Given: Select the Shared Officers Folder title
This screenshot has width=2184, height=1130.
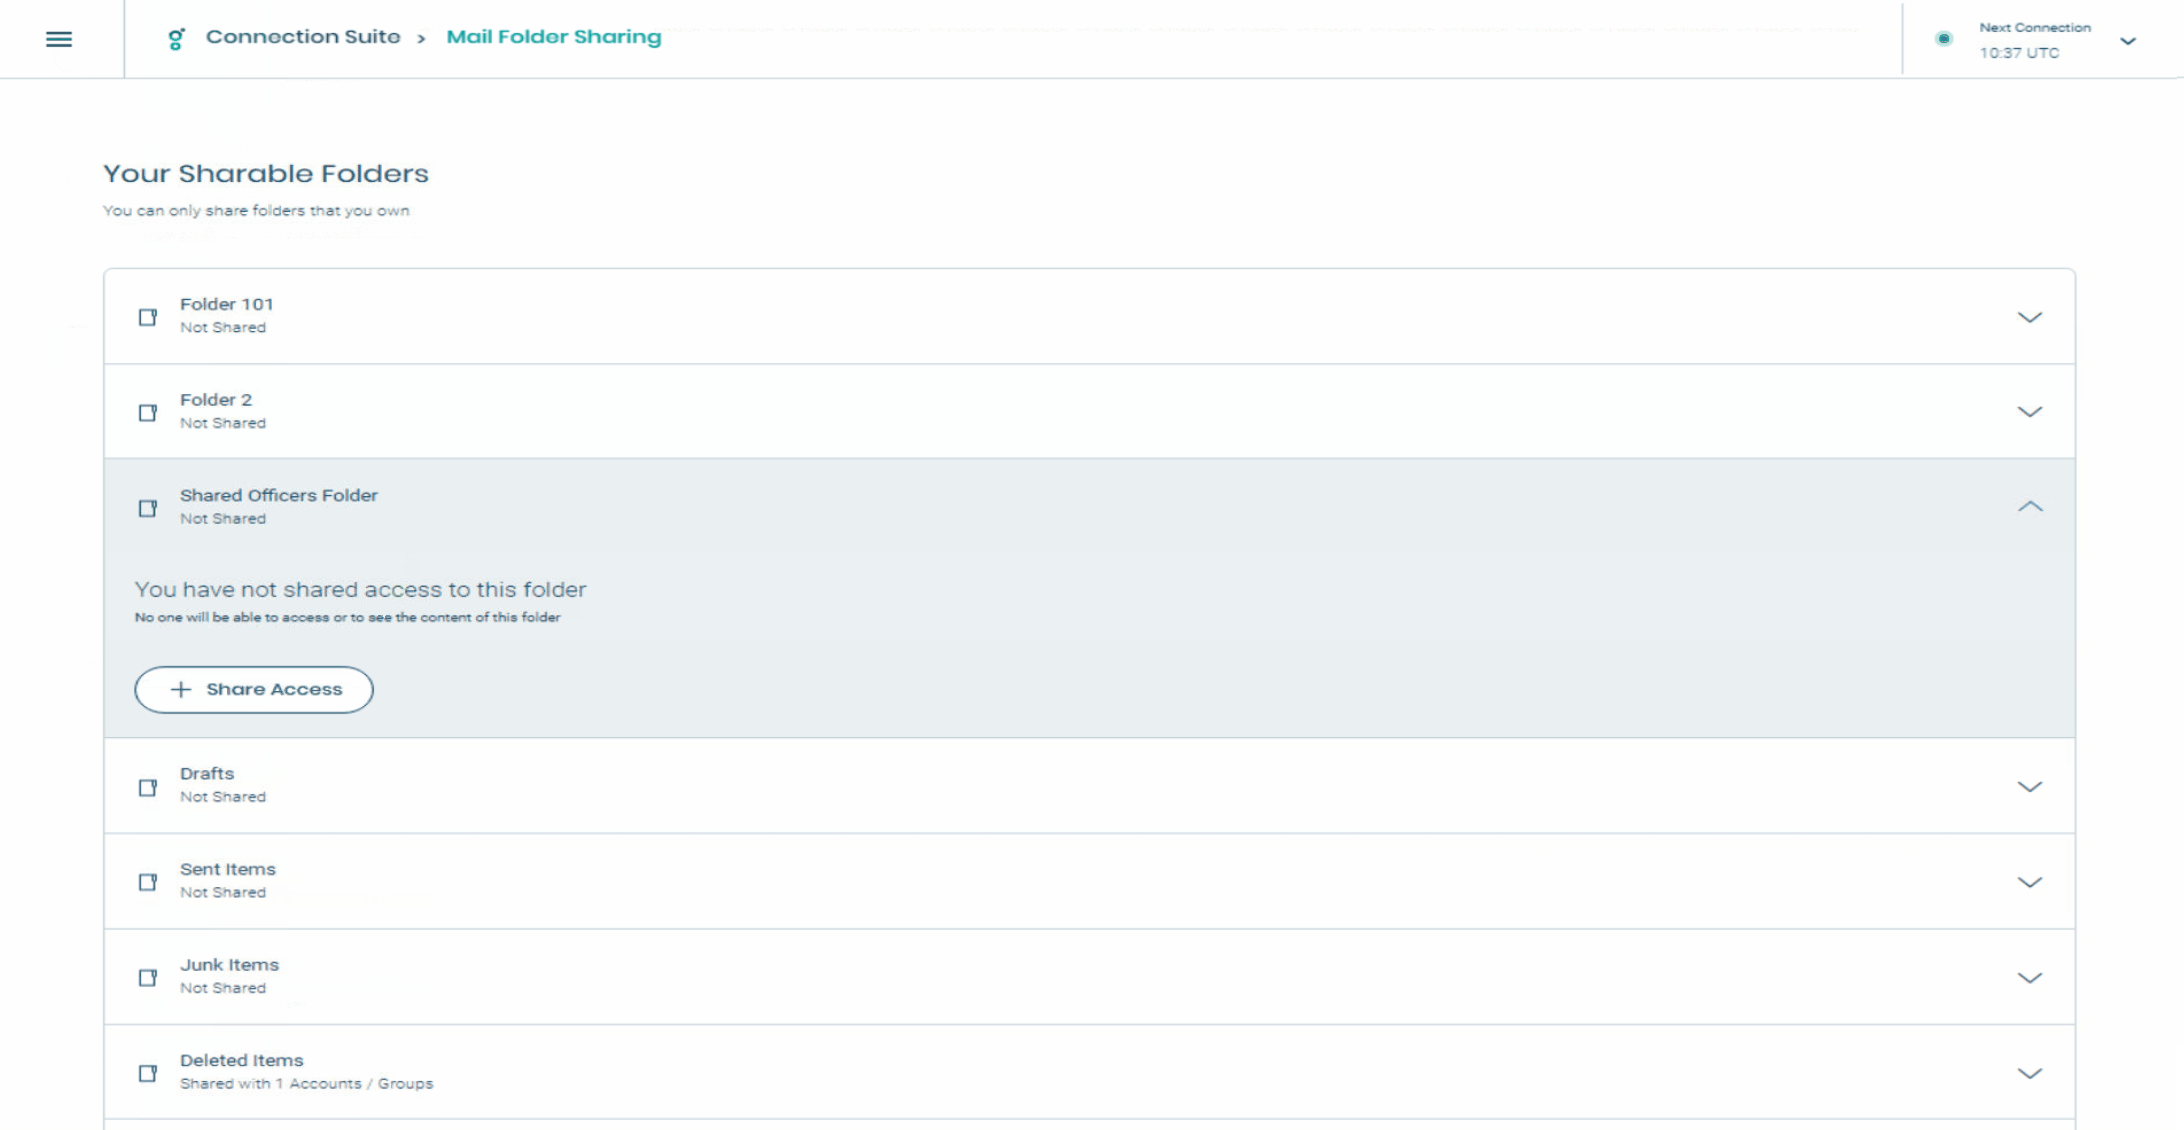Looking at the screenshot, I should point(279,495).
